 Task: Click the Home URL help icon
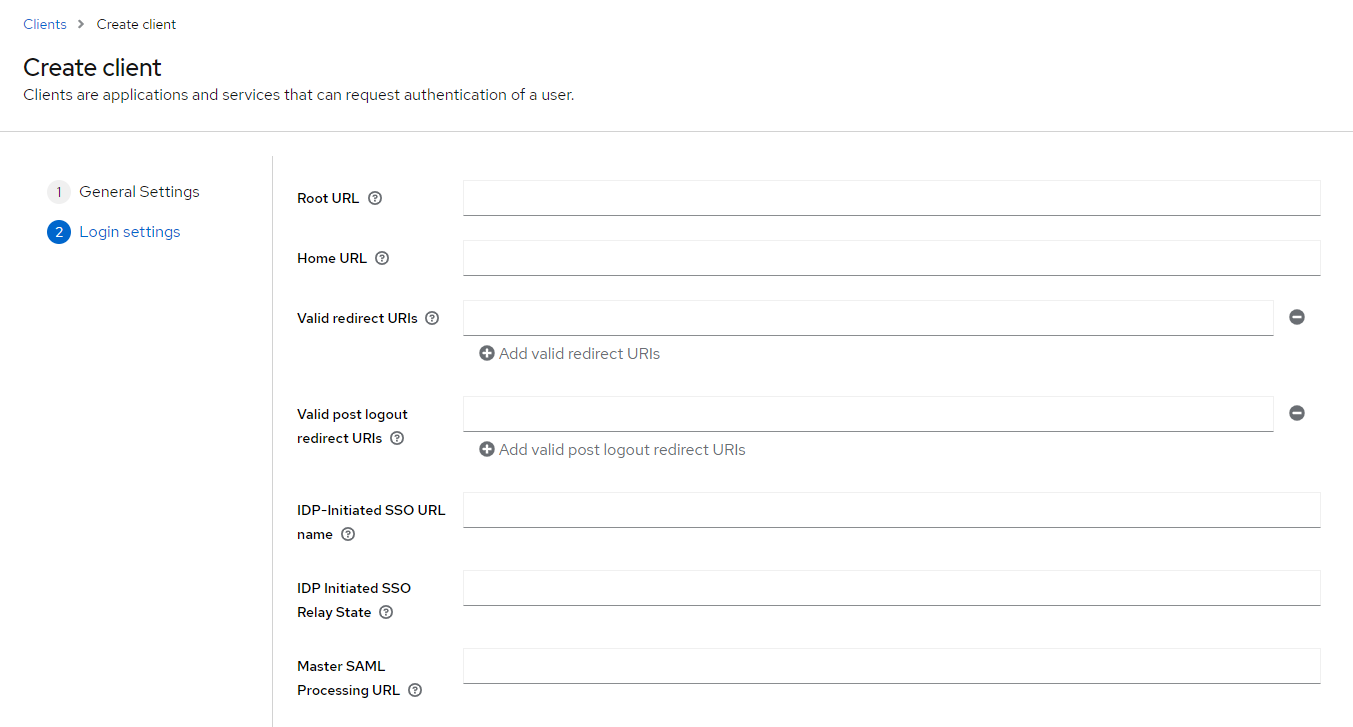pyautogui.click(x=382, y=258)
